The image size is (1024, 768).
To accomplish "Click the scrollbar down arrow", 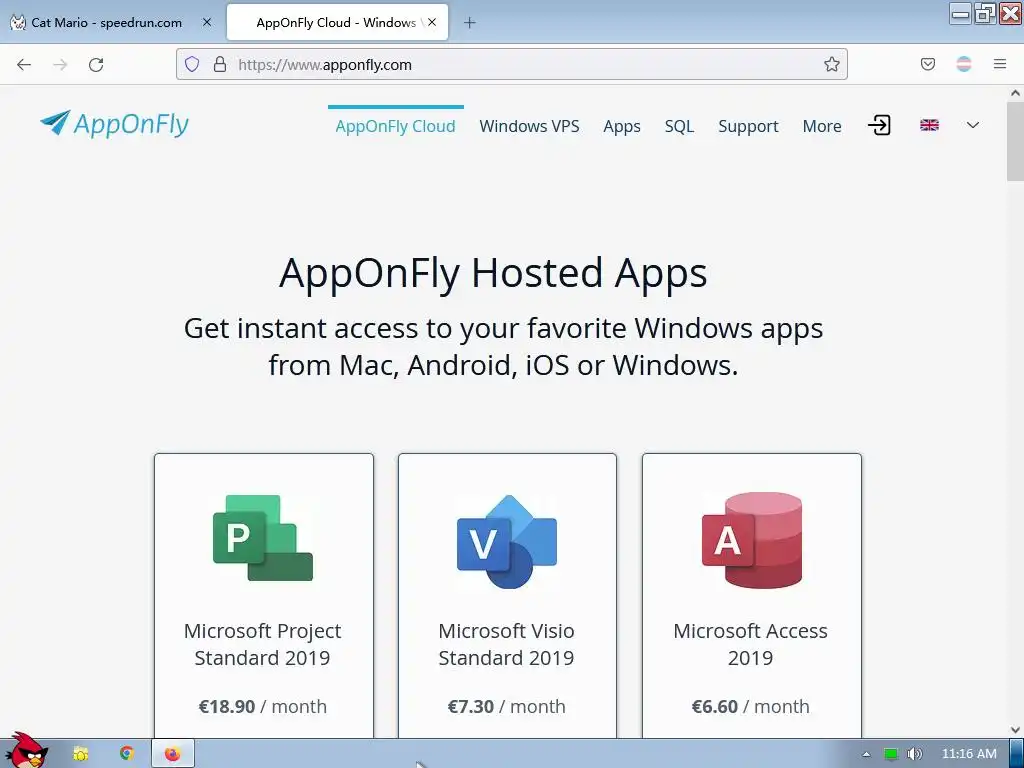I will (1015, 729).
